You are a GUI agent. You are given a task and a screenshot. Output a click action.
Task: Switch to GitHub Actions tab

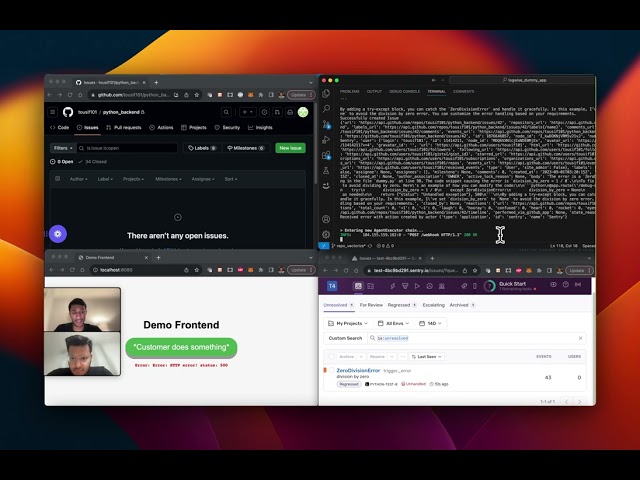click(x=161, y=127)
